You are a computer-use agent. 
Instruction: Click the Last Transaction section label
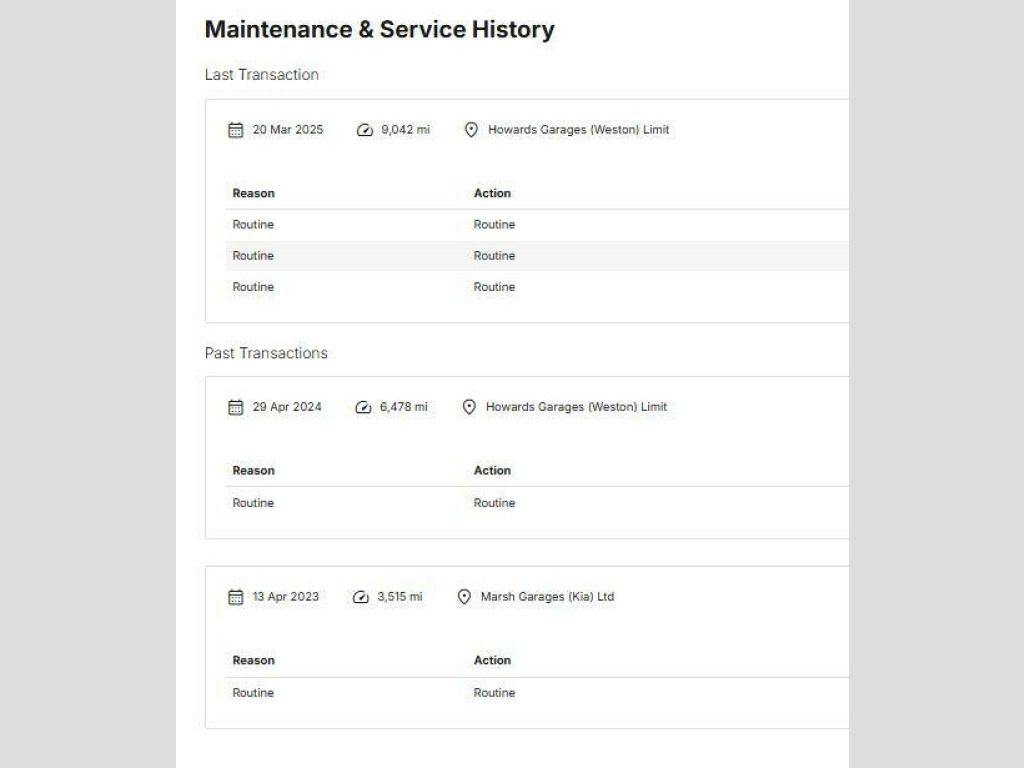pyautogui.click(x=262, y=75)
